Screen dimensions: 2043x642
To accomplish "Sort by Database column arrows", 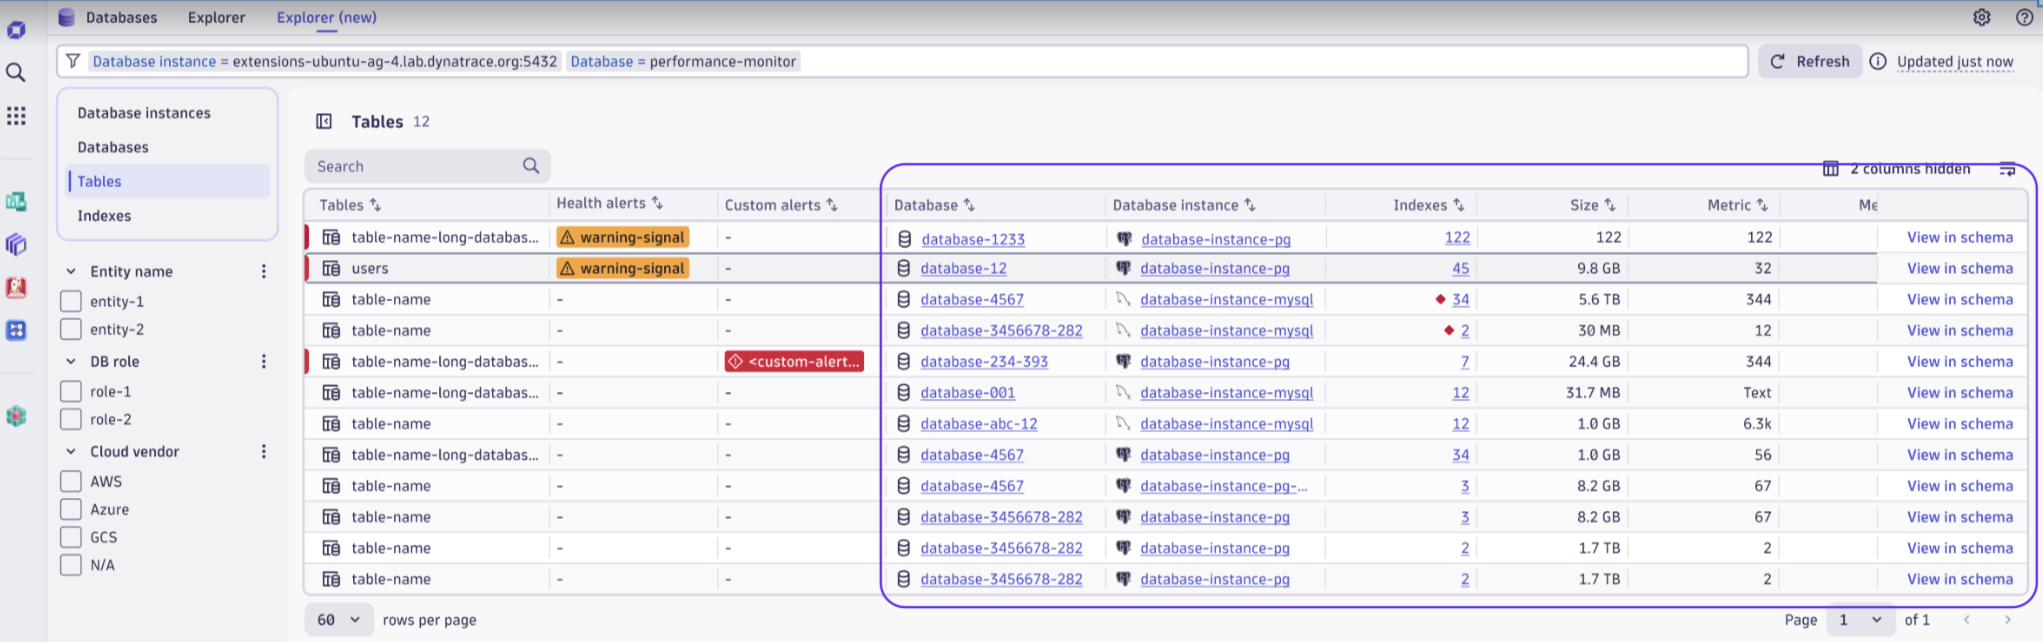I will pyautogui.click(x=969, y=205).
